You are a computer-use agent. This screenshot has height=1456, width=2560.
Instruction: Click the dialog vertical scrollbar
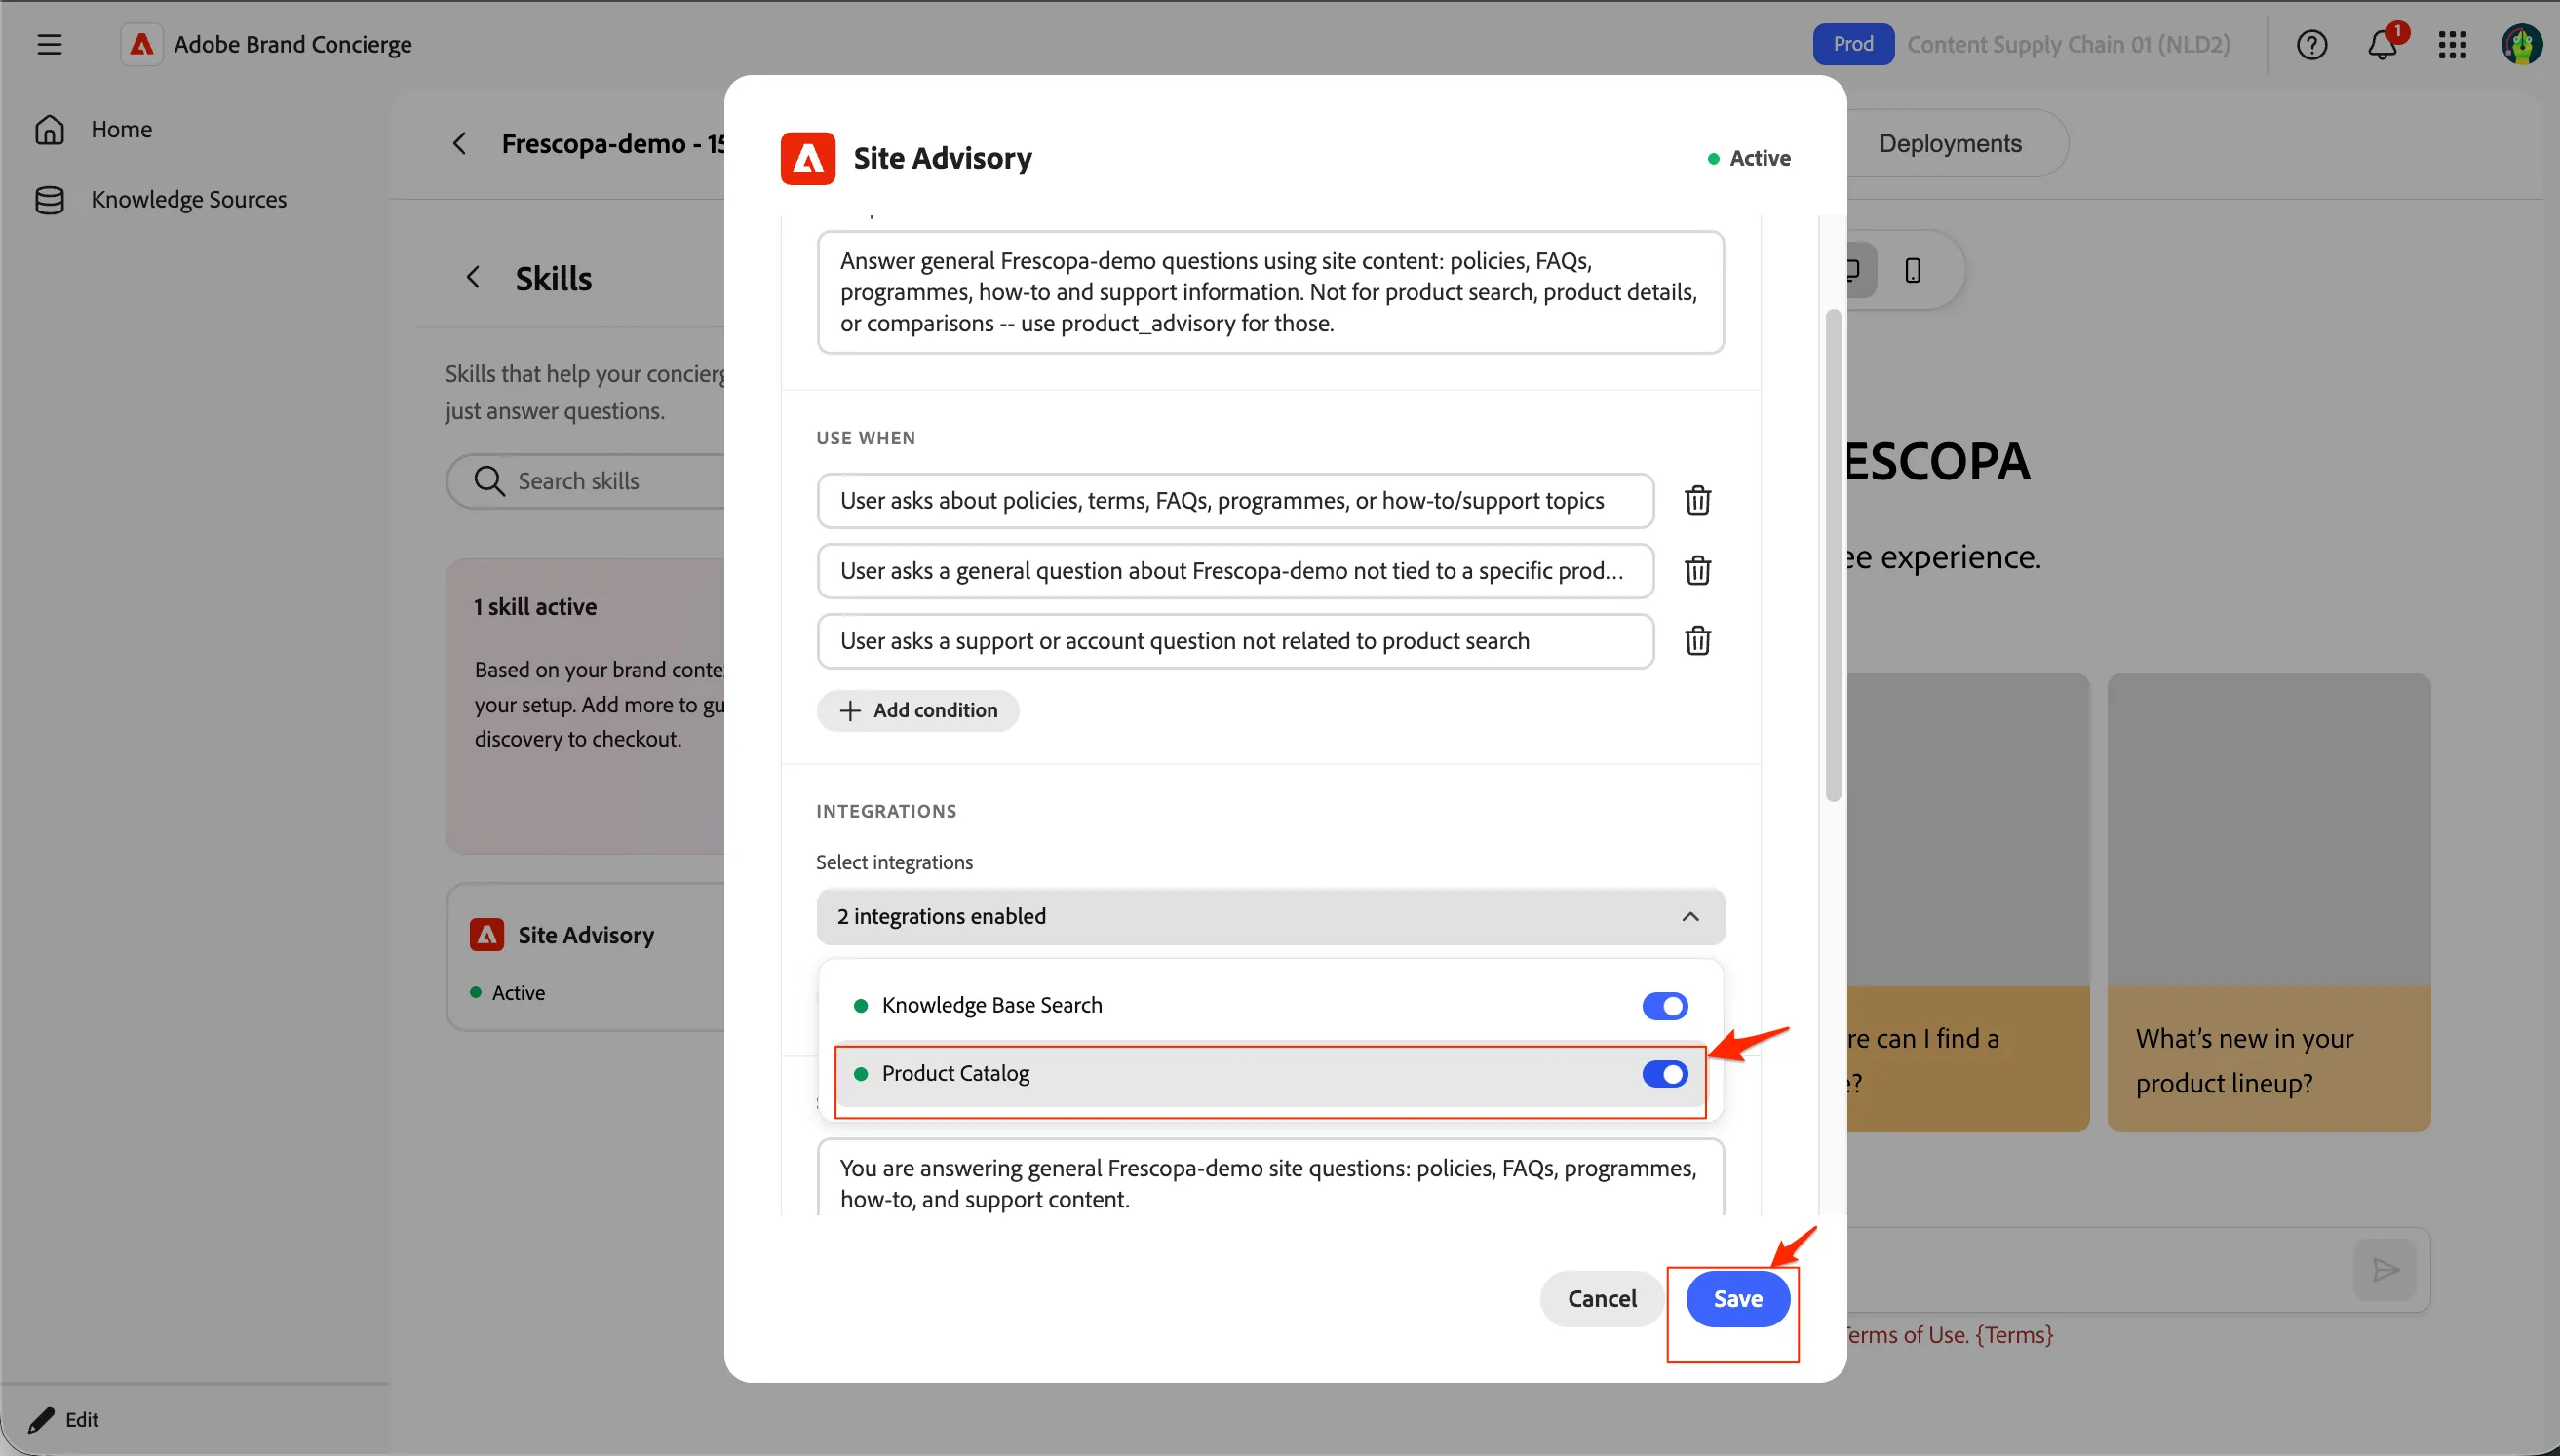[x=1832, y=556]
